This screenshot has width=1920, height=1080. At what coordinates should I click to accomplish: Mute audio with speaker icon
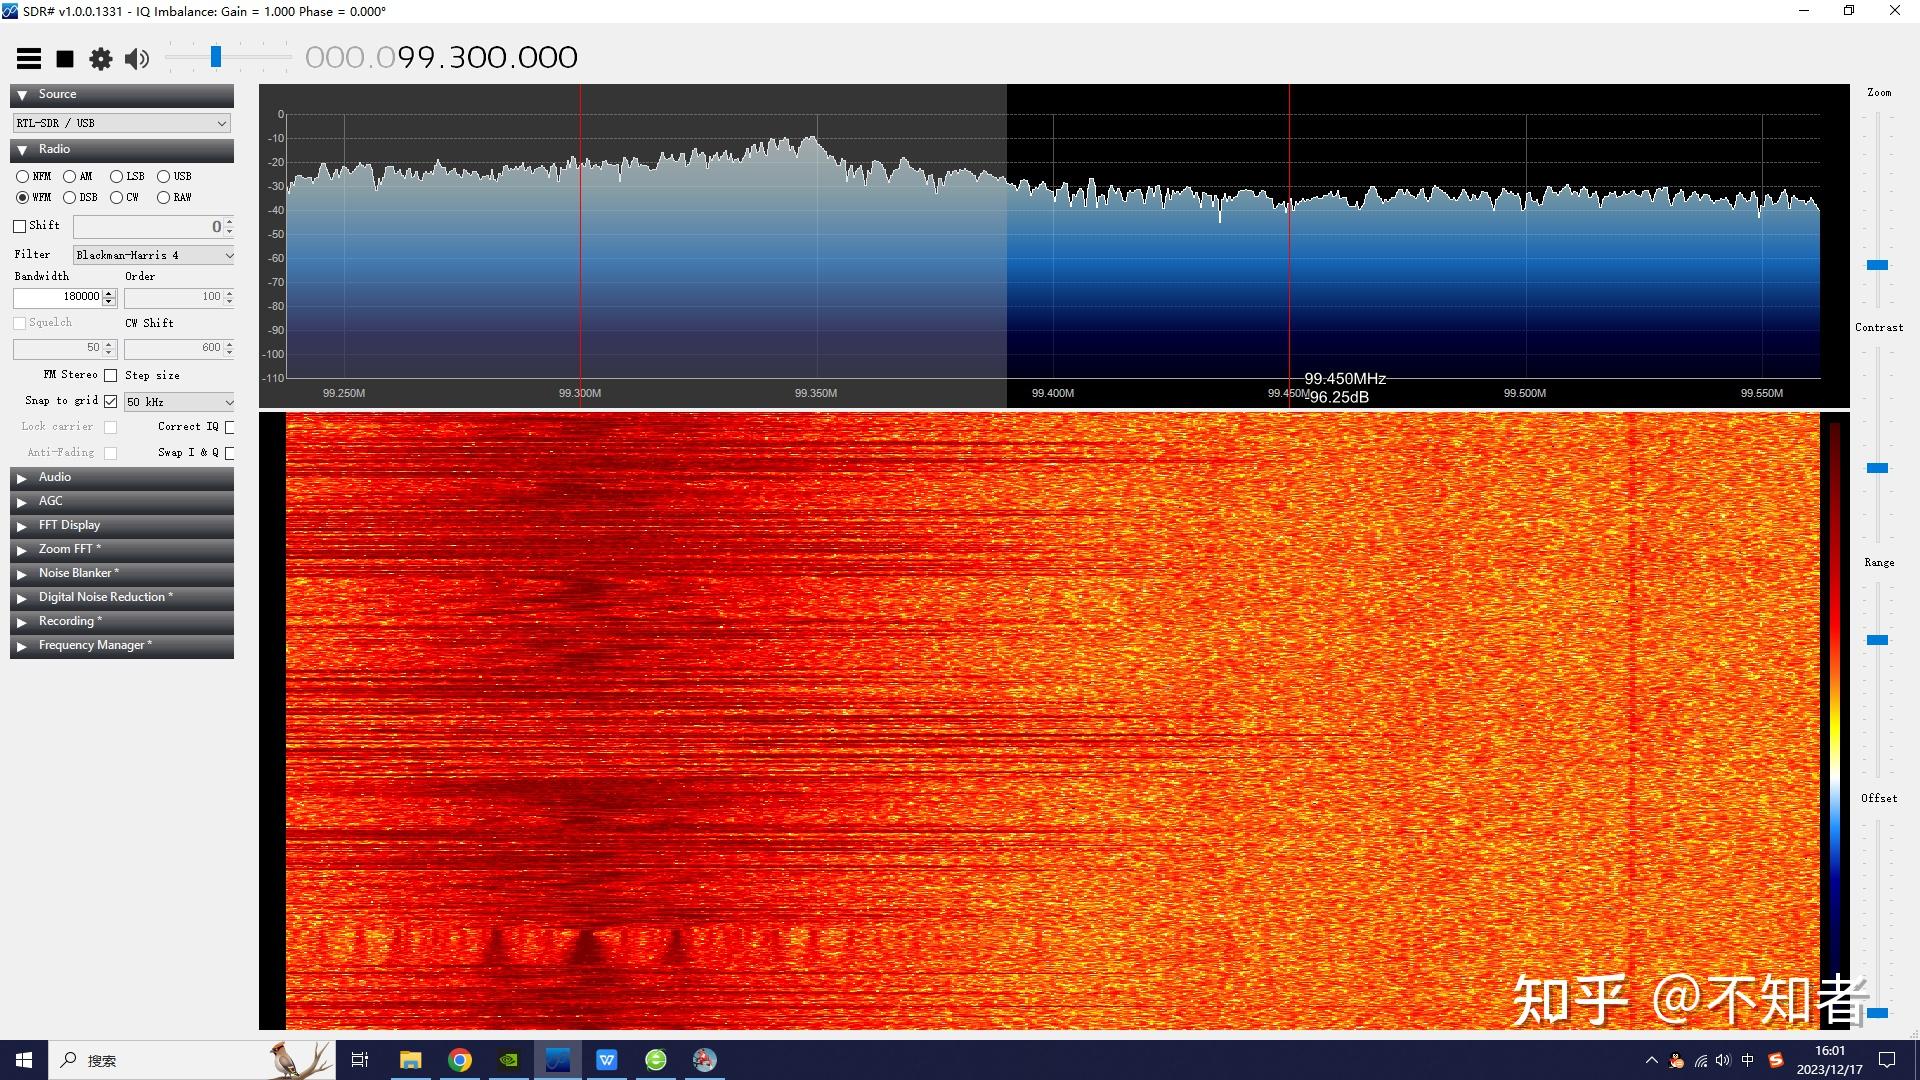(137, 59)
